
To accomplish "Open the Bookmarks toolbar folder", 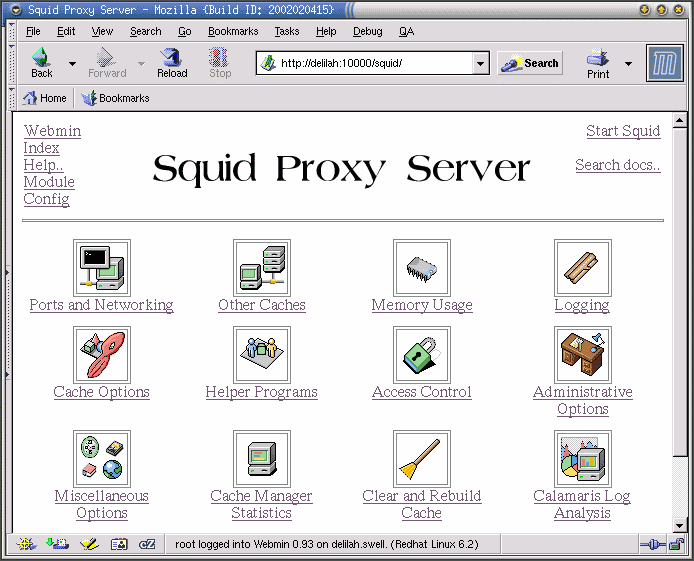I will coord(116,98).
